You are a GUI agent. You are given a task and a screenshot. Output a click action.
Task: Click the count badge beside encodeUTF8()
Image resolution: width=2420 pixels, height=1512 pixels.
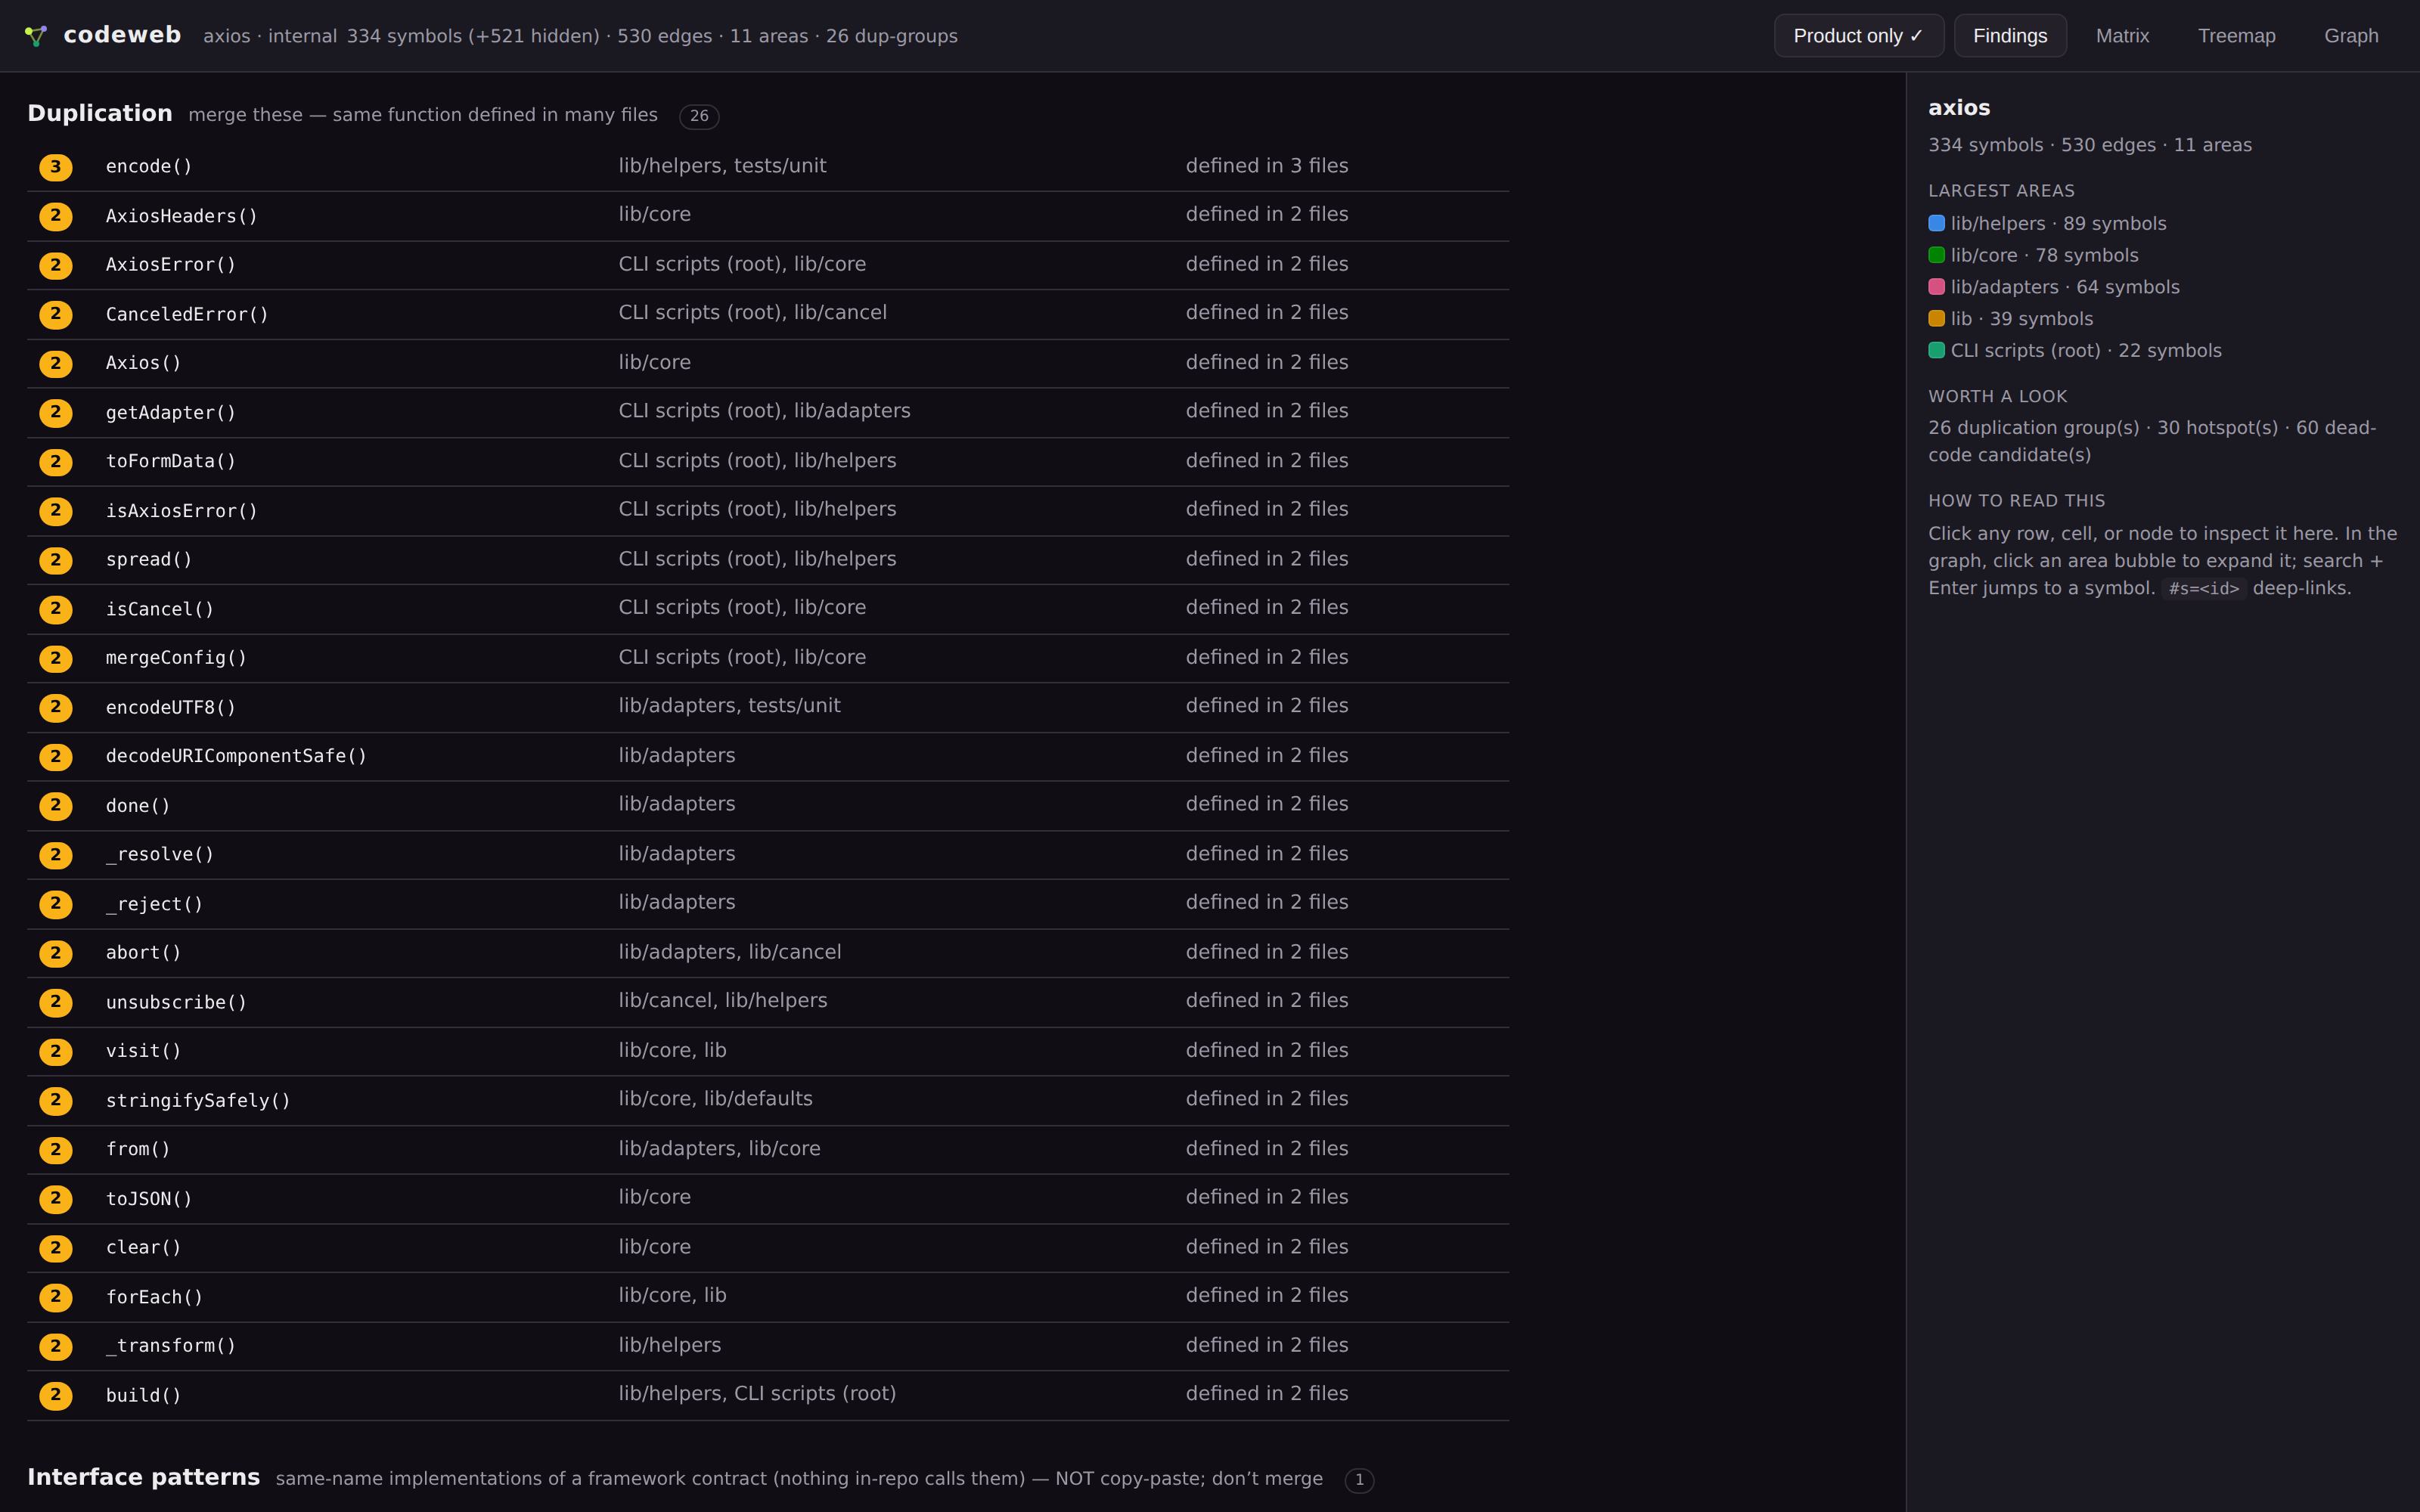coord(56,707)
